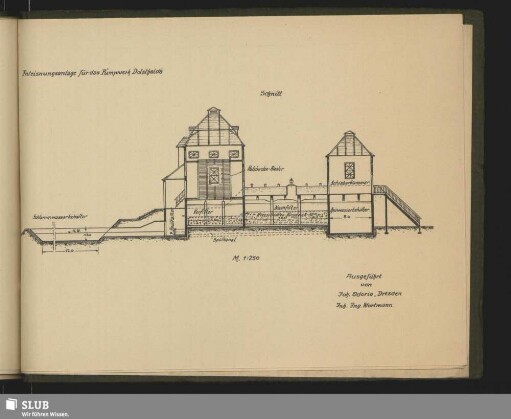This screenshot has height=419, width=511.
Task: Click the bottom engineer name line
Action: tap(364, 305)
